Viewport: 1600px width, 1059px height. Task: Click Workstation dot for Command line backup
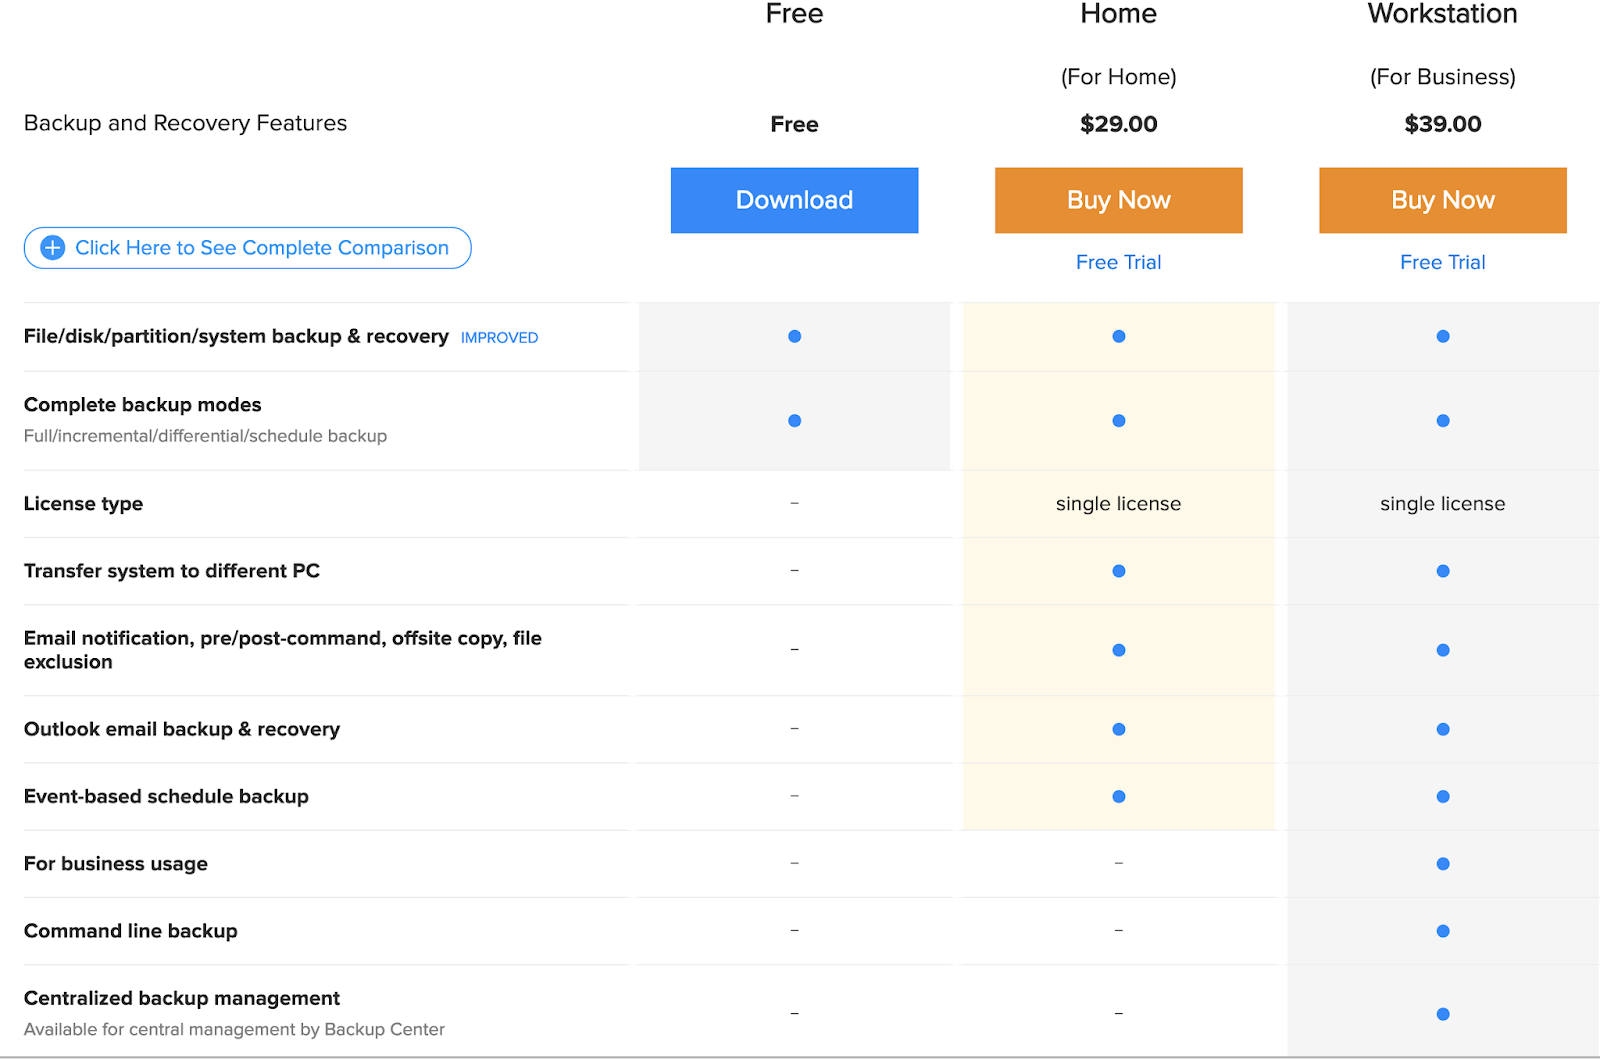pyautogui.click(x=1442, y=931)
